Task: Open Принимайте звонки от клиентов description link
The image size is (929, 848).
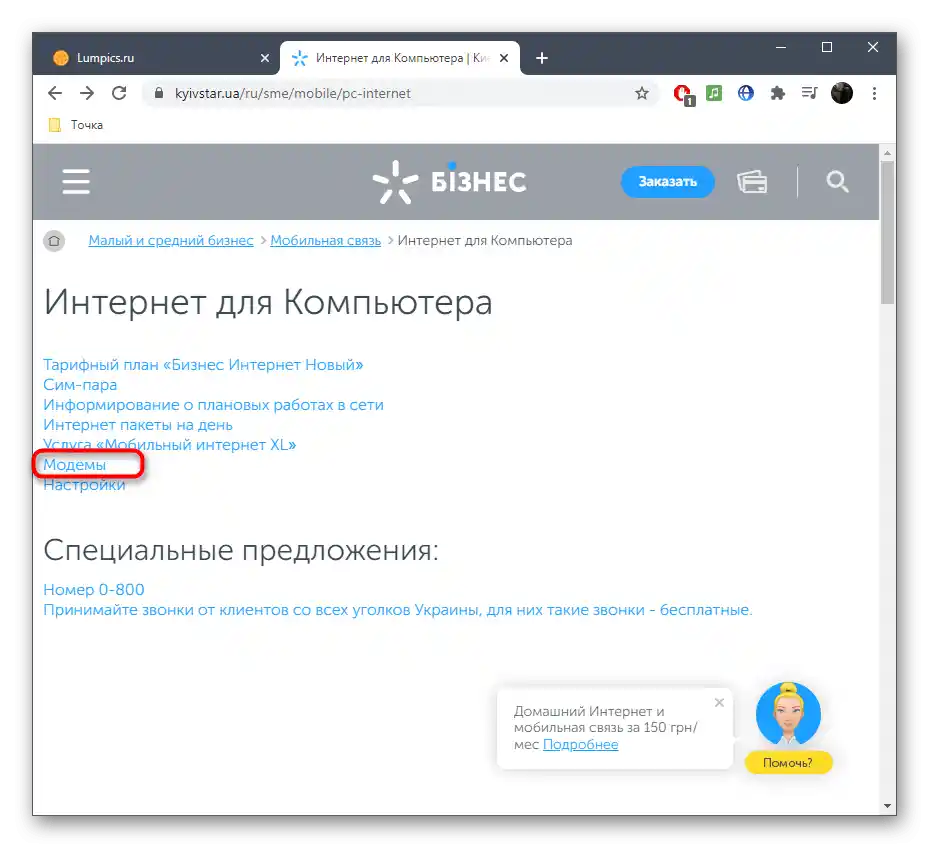Action: click(398, 610)
